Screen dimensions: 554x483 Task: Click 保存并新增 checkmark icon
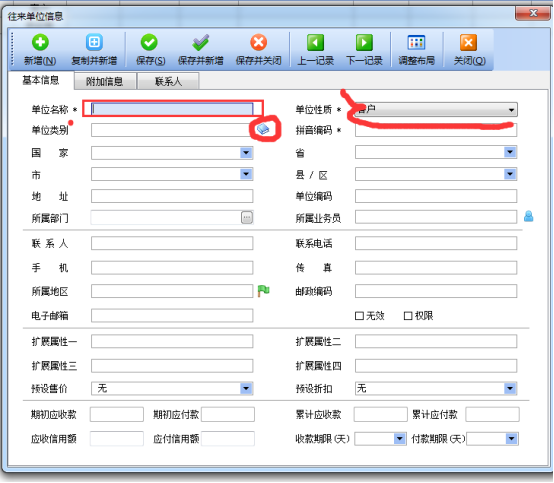[x=200, y=42]
